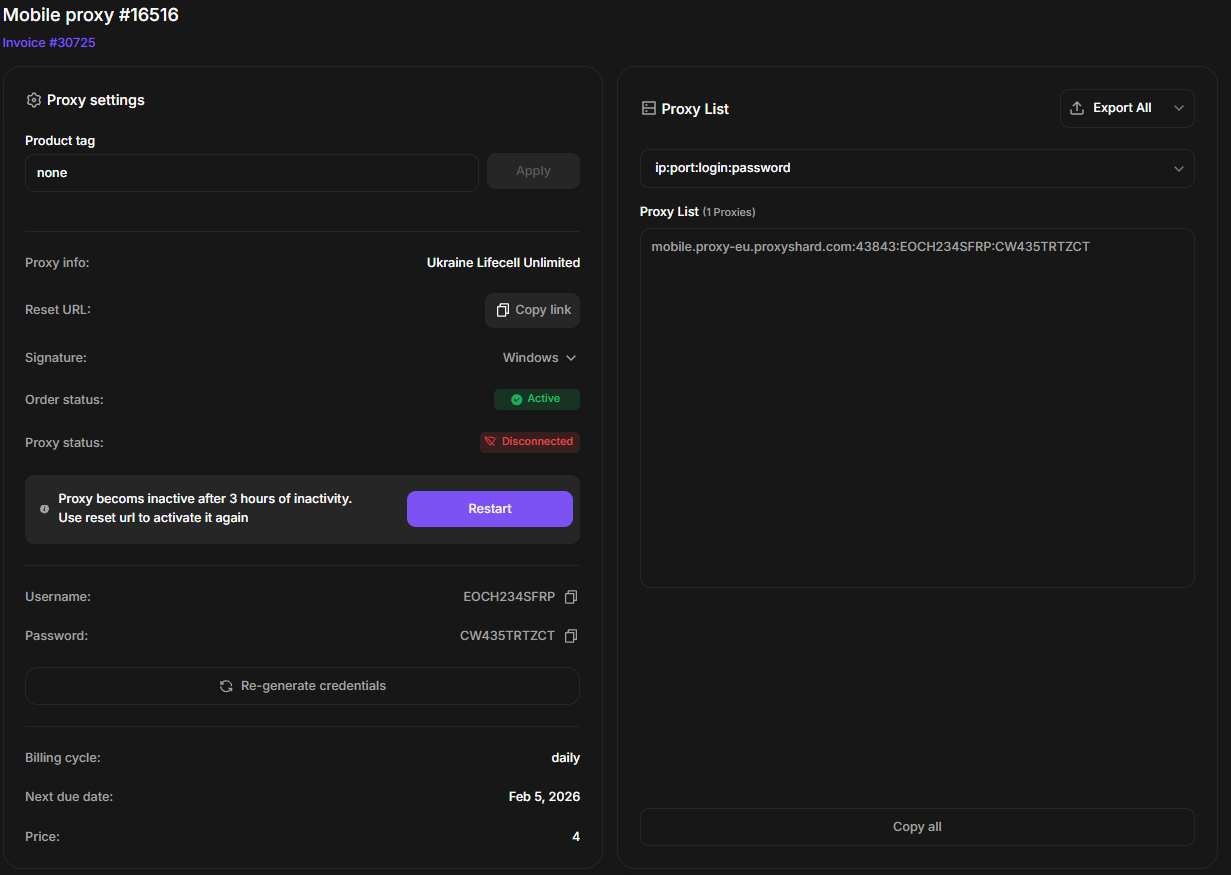Open the ip:port:login:password format dropdown
The width and height of the screenshot is (1231, 875).
pos(916,168)
